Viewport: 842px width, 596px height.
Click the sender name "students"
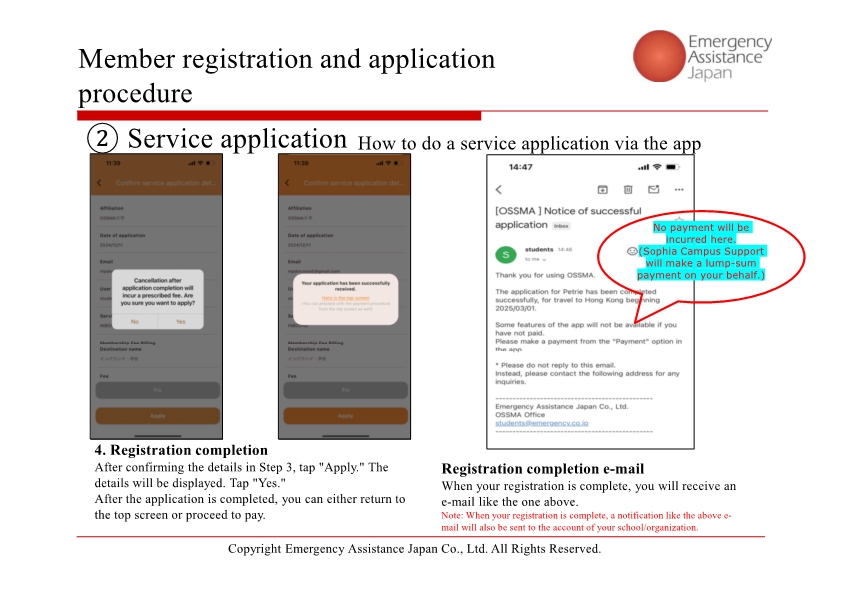pos(539,250)
